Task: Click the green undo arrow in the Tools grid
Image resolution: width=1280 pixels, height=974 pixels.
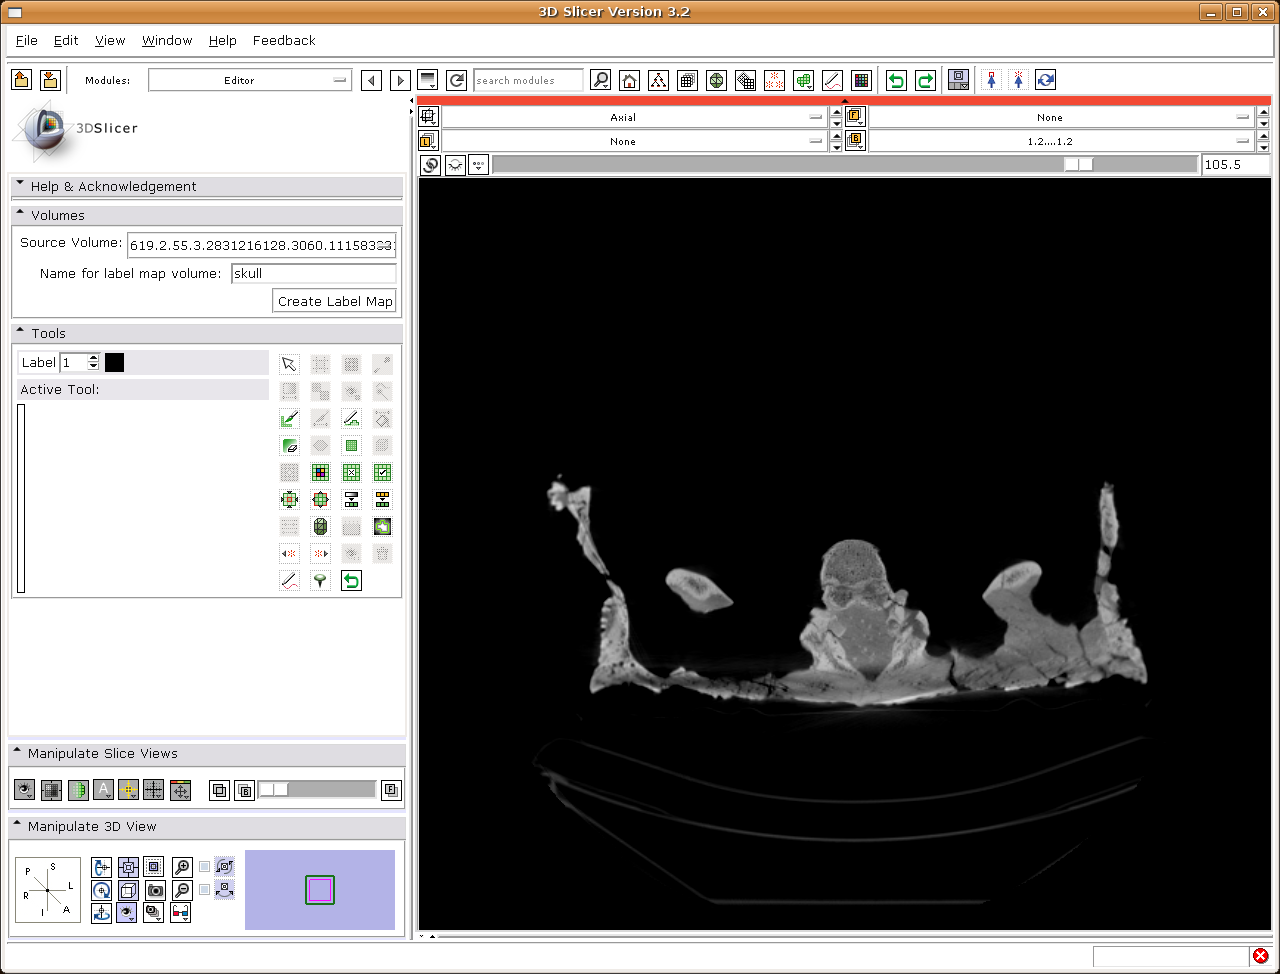Action: click(351, 580)
